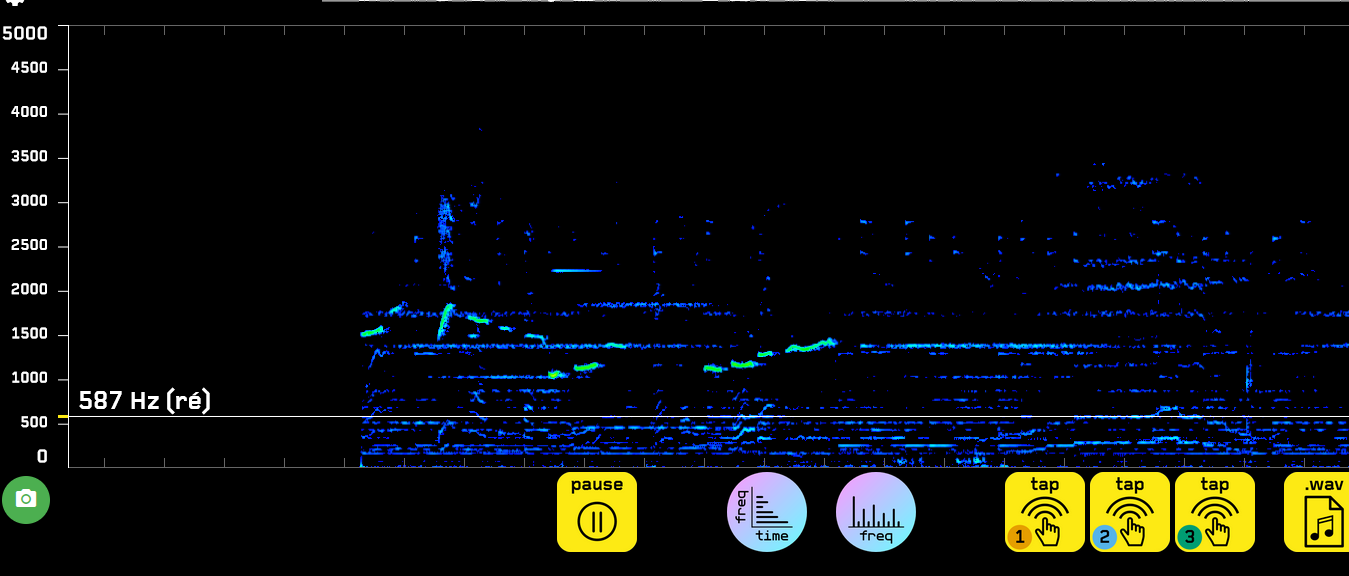The height and width of the screenshot is (576, 1349).
Task: Select the 4500 frequency axis label
Action: tap(29, 69)
